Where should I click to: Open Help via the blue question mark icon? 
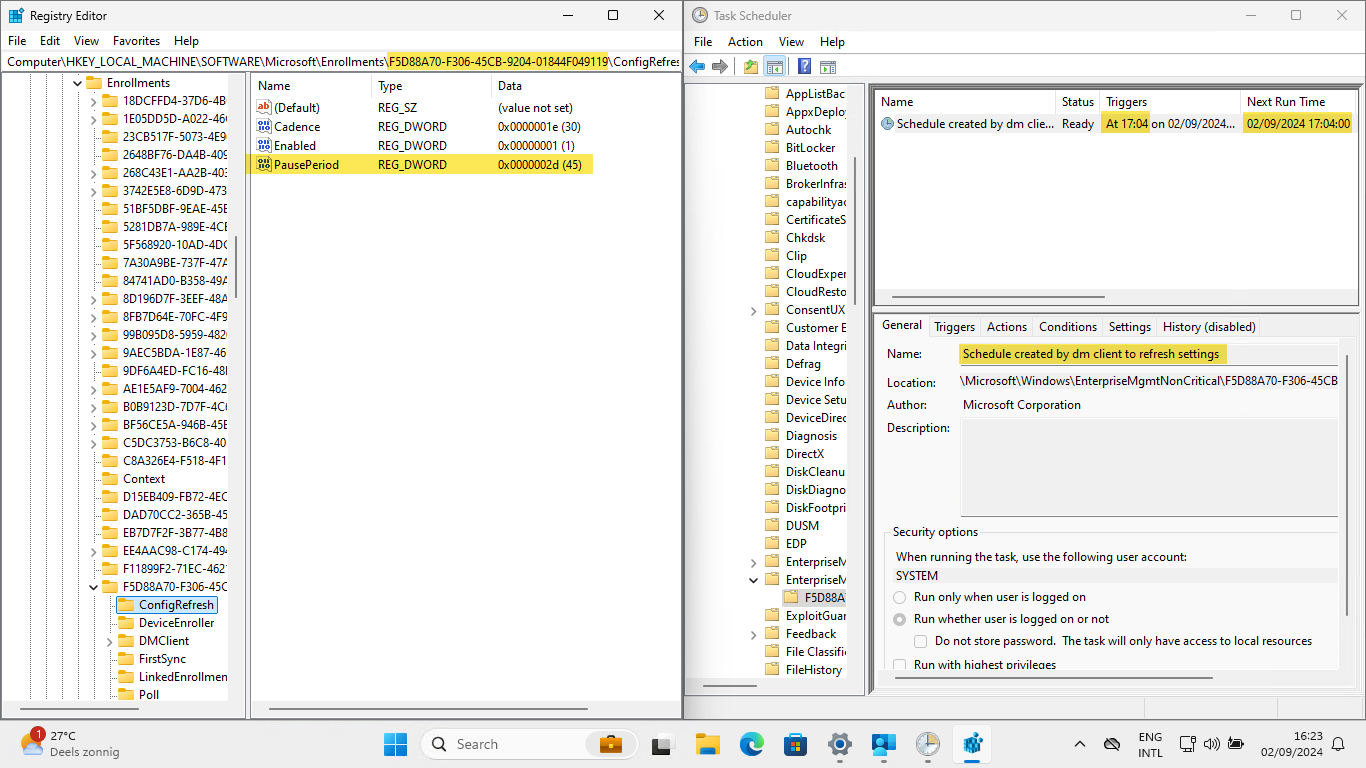804,67
